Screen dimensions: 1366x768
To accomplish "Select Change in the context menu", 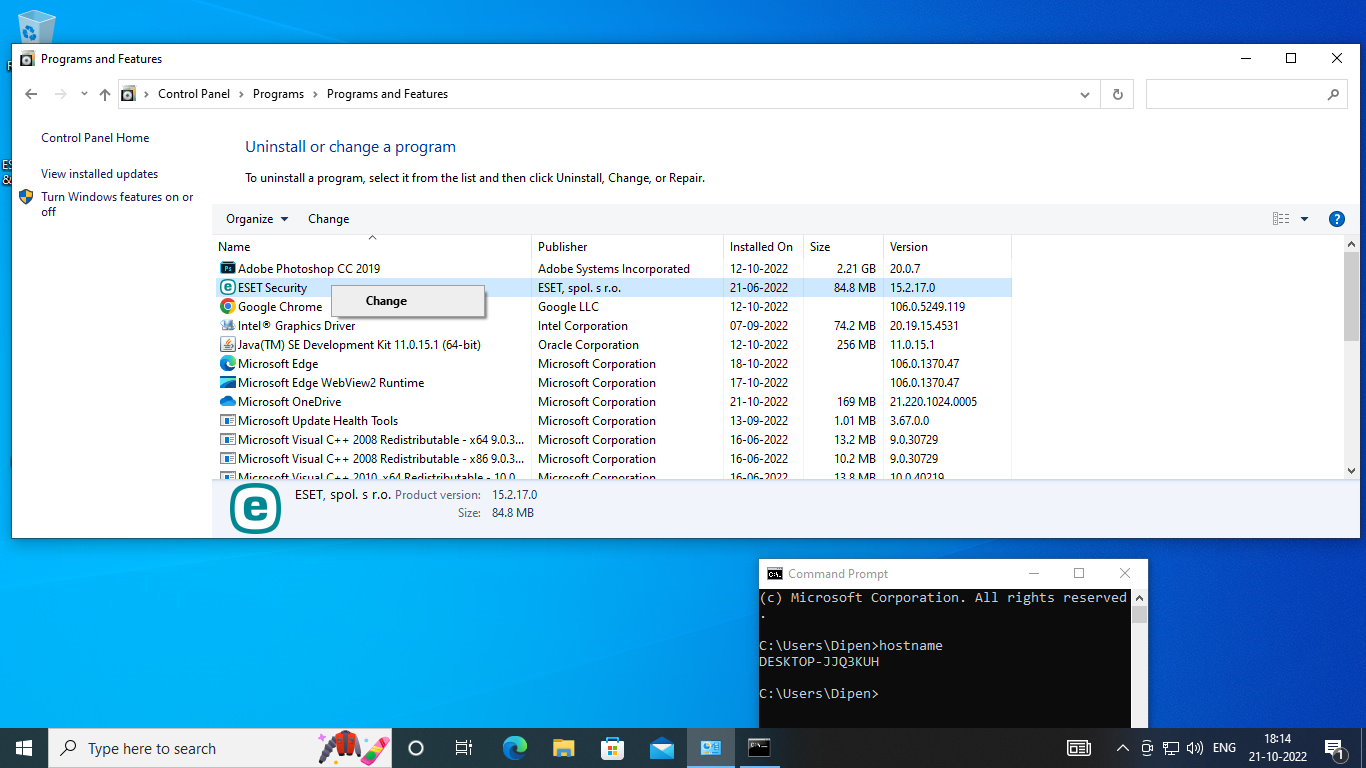I will [x=408, y=301].
